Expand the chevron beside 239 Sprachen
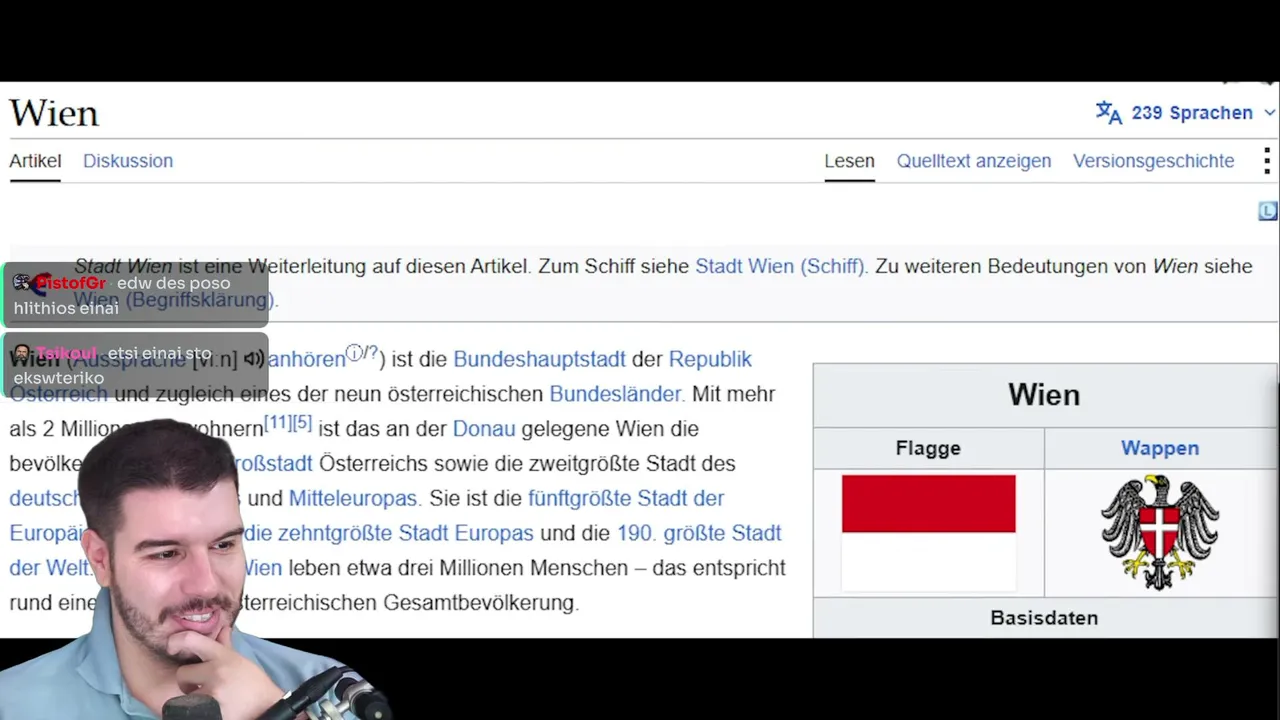Image resolution: width=1280 pixels, height=720 pixels. (1269, 113)
